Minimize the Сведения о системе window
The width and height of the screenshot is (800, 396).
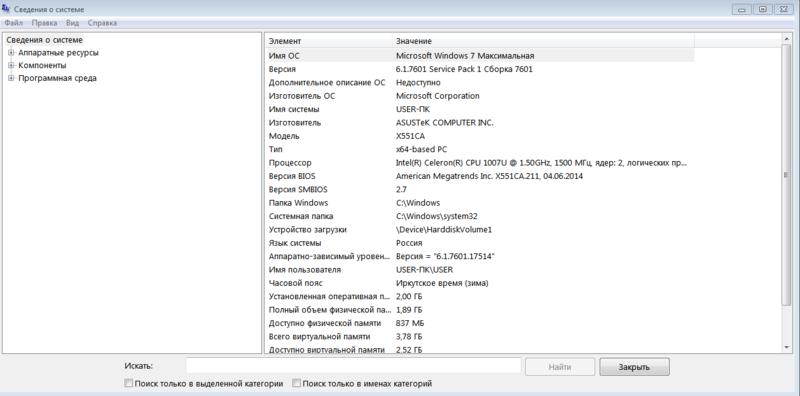pyautogui.click(x=741, y=9)
